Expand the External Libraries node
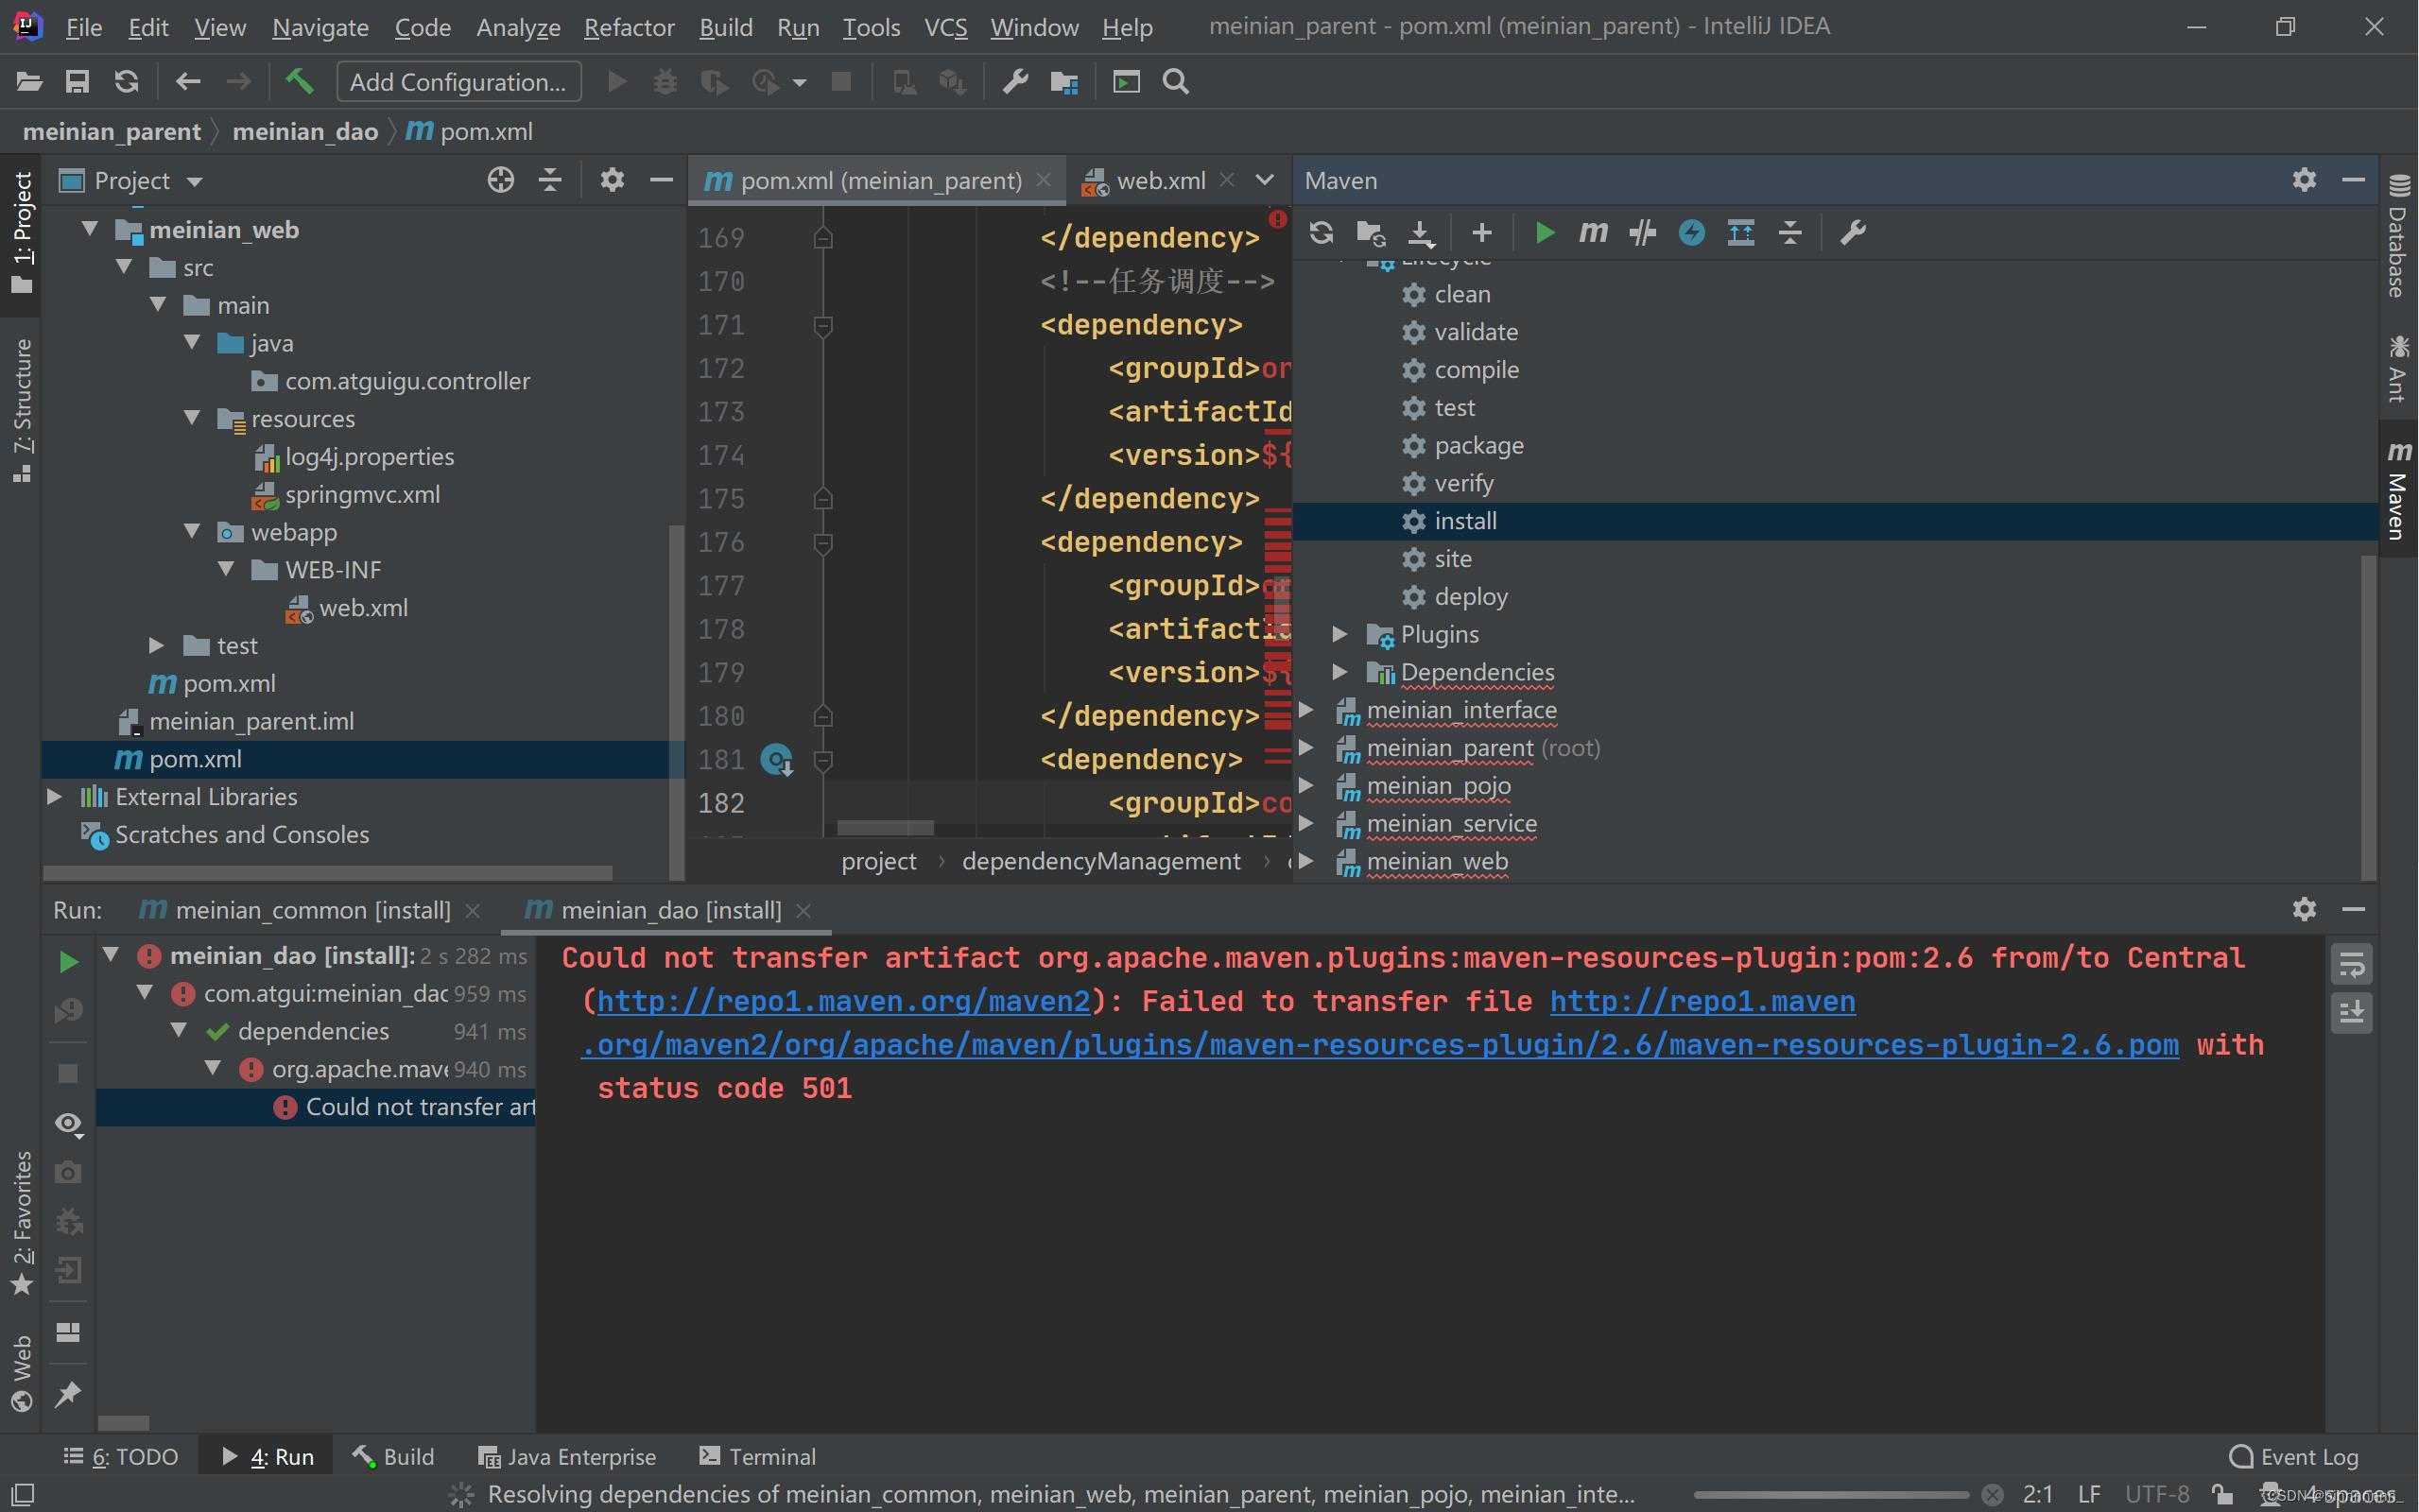 point(55,797)
